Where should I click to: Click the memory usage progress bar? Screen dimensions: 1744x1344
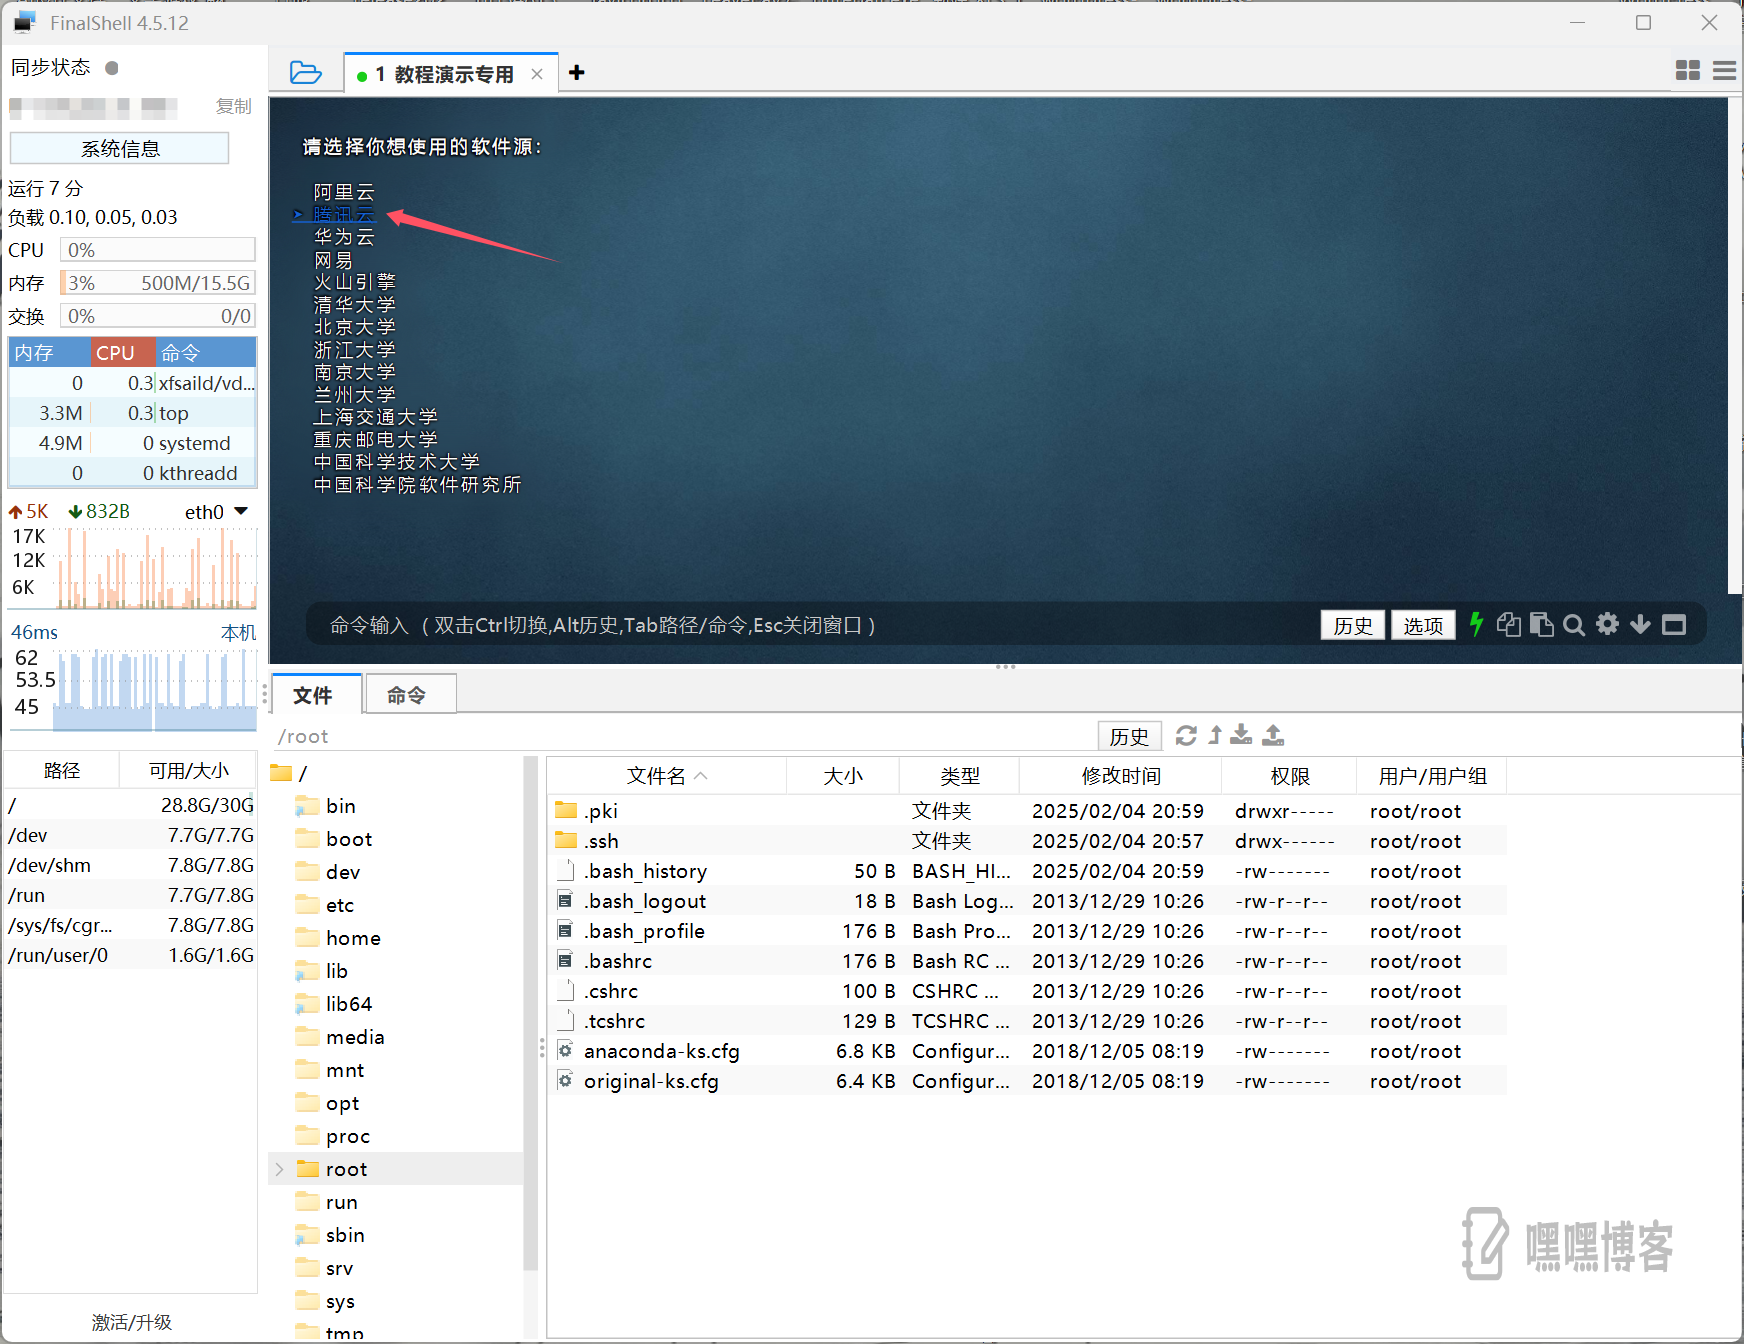157,282
